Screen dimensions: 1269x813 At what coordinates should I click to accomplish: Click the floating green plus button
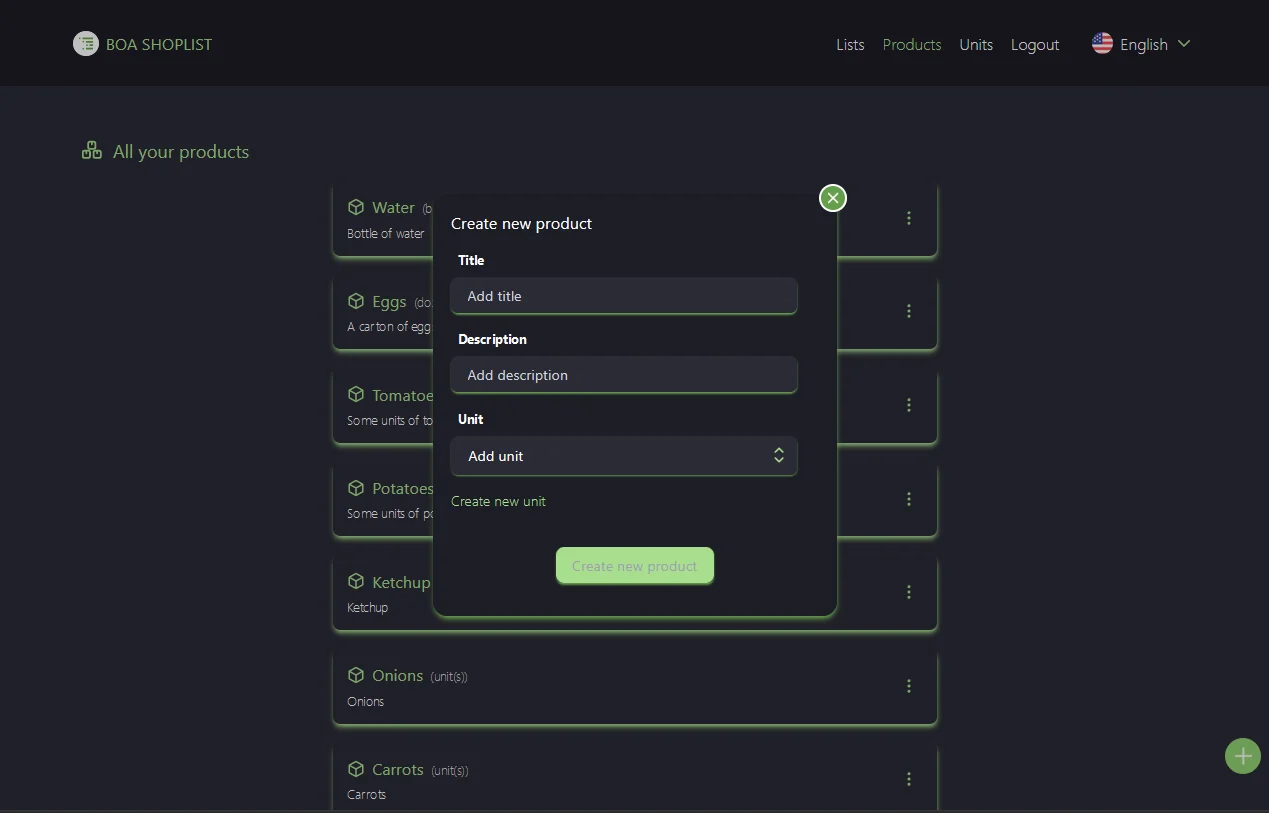[x=1242, y=756]
